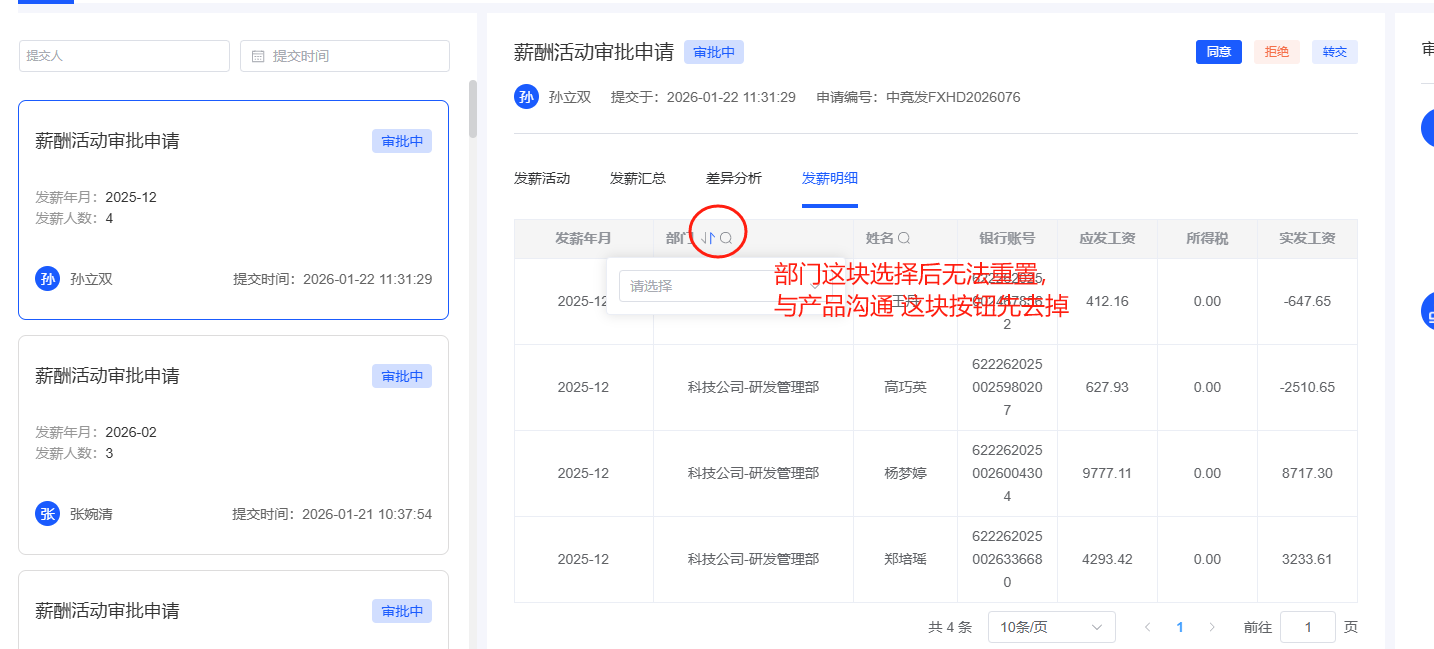Image resolution: width=1434 pixels, height=649 pixels.
Task: Click the 627.93 gross pay cell
Action: [x=1107, y=387]
